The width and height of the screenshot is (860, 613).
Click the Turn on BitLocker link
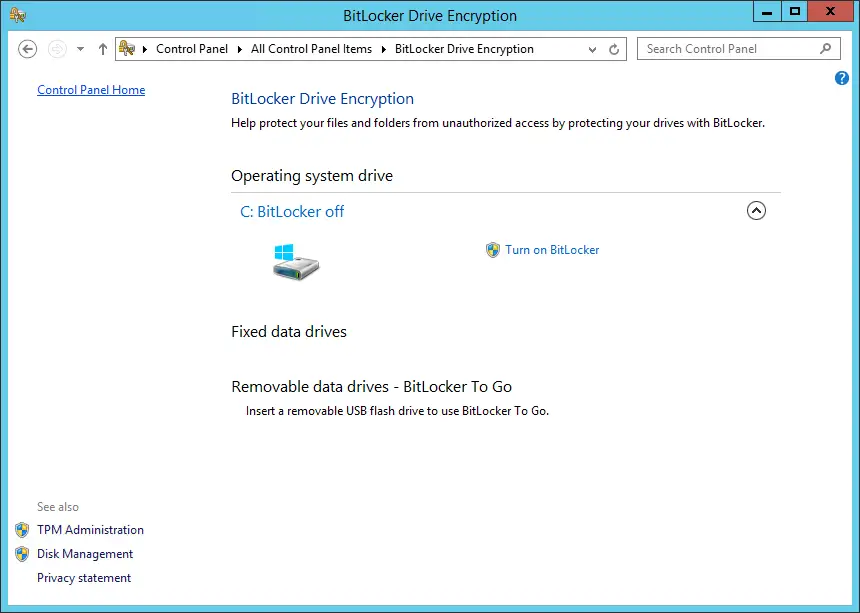(552, 250)
